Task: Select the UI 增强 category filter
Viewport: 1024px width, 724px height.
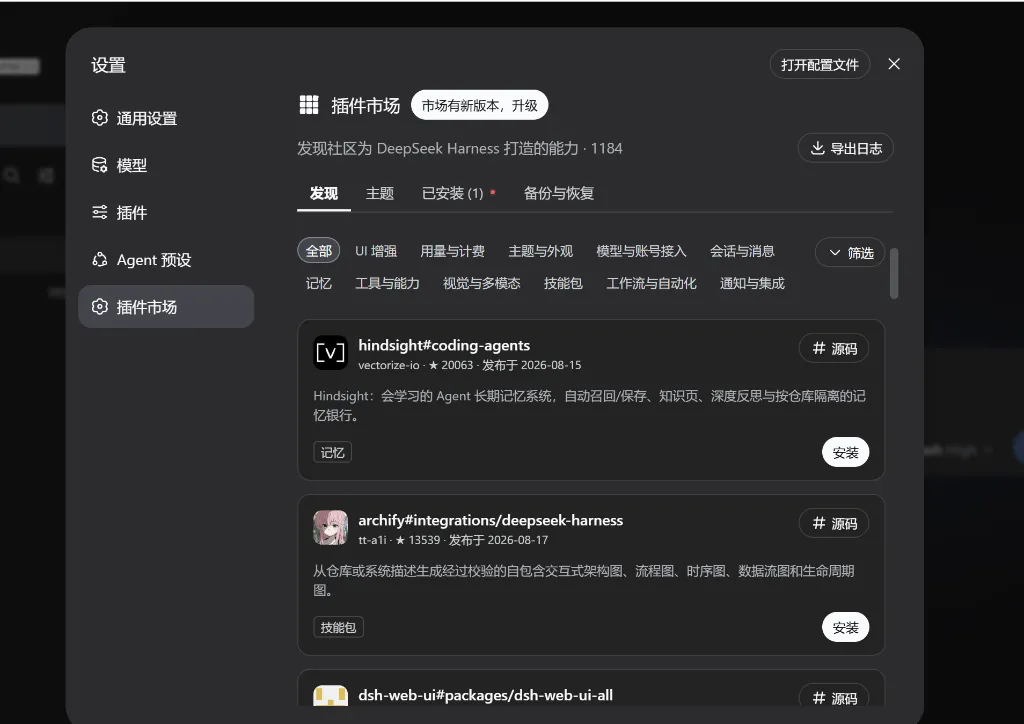Action: [x=376, y=251]
